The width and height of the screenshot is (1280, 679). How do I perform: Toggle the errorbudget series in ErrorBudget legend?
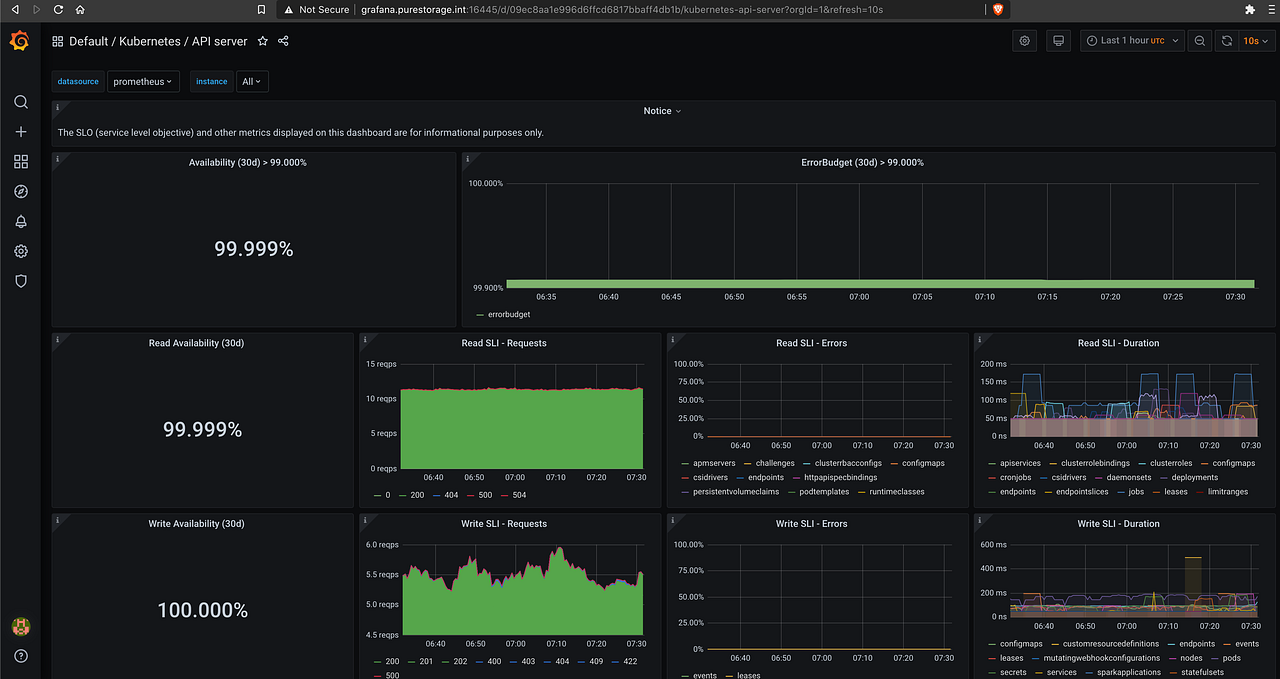tap(510, 314)
